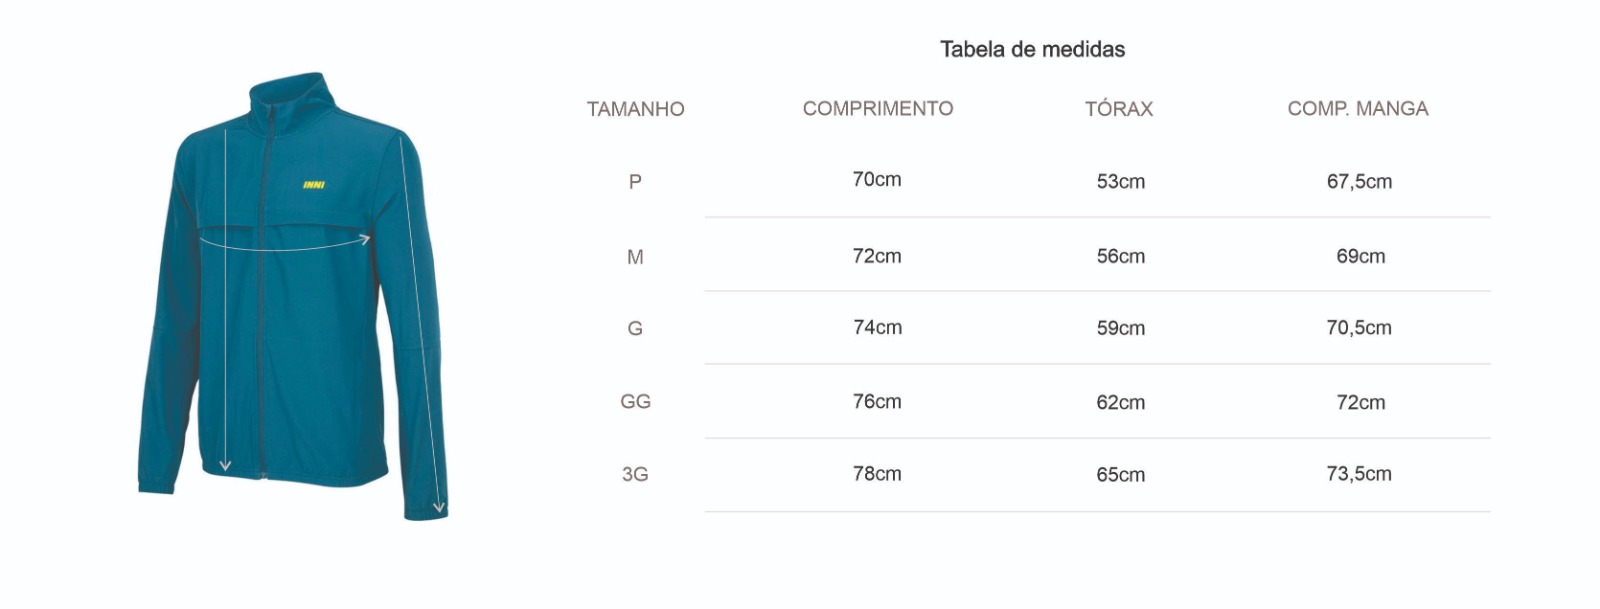This screenshot has width=1600, height=609.
Task: Choose size GG row label
Action: click(635, 402)
